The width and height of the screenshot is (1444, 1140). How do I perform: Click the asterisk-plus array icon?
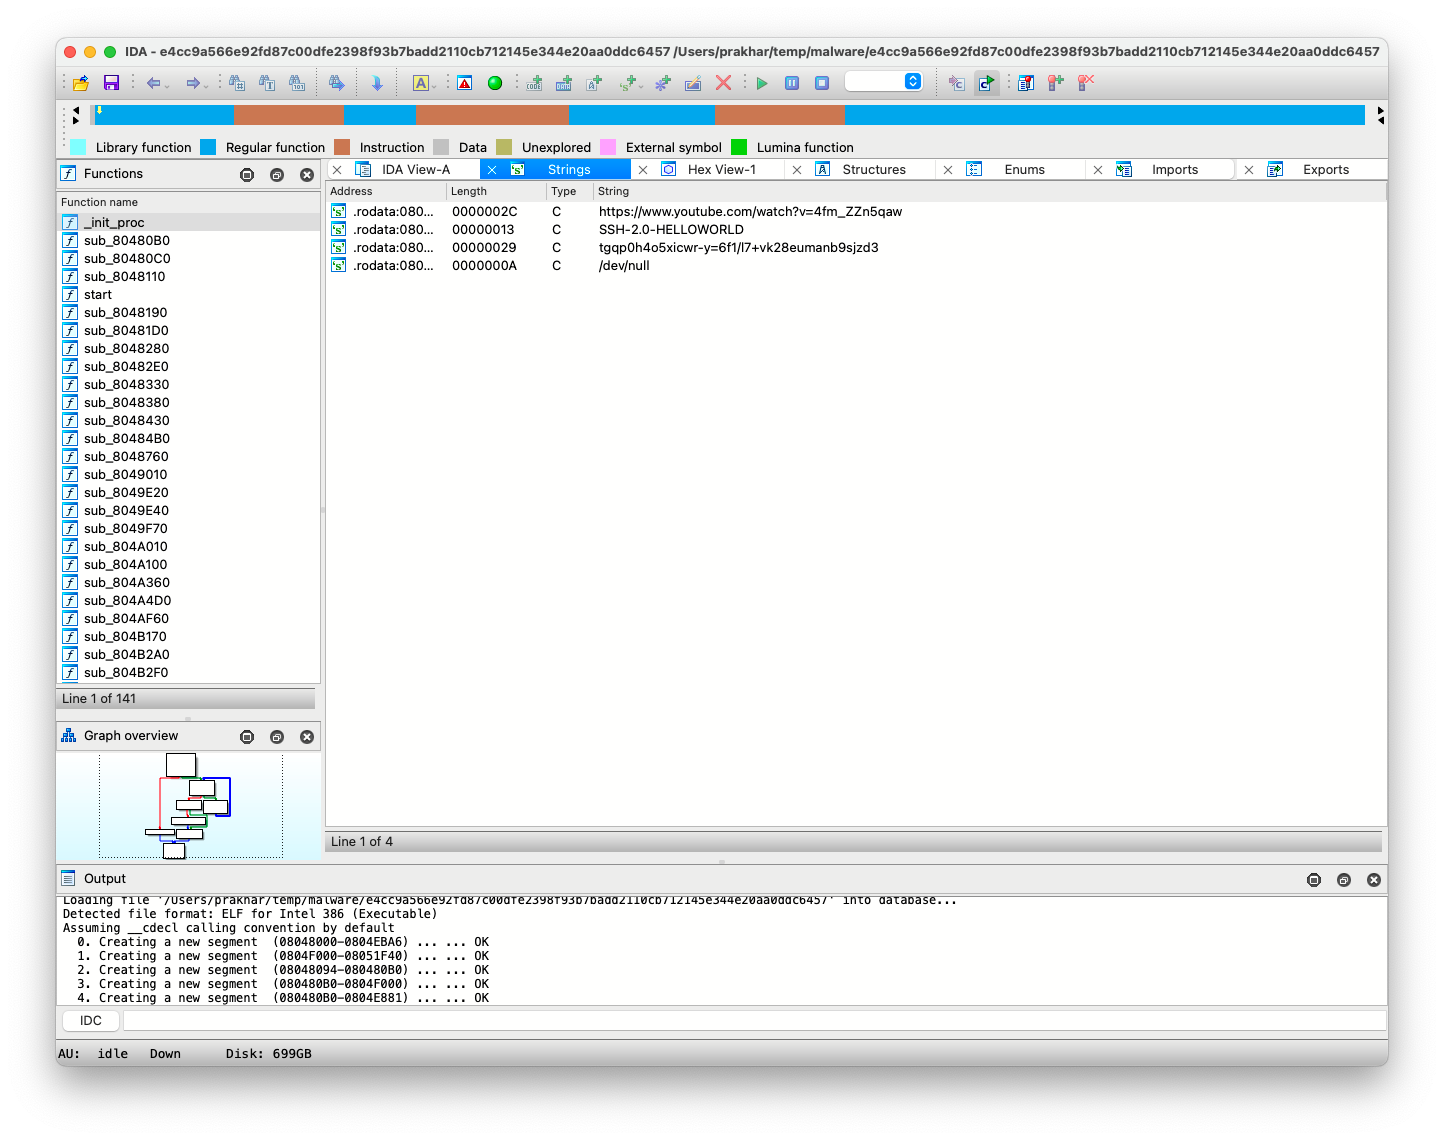(663, 83)
